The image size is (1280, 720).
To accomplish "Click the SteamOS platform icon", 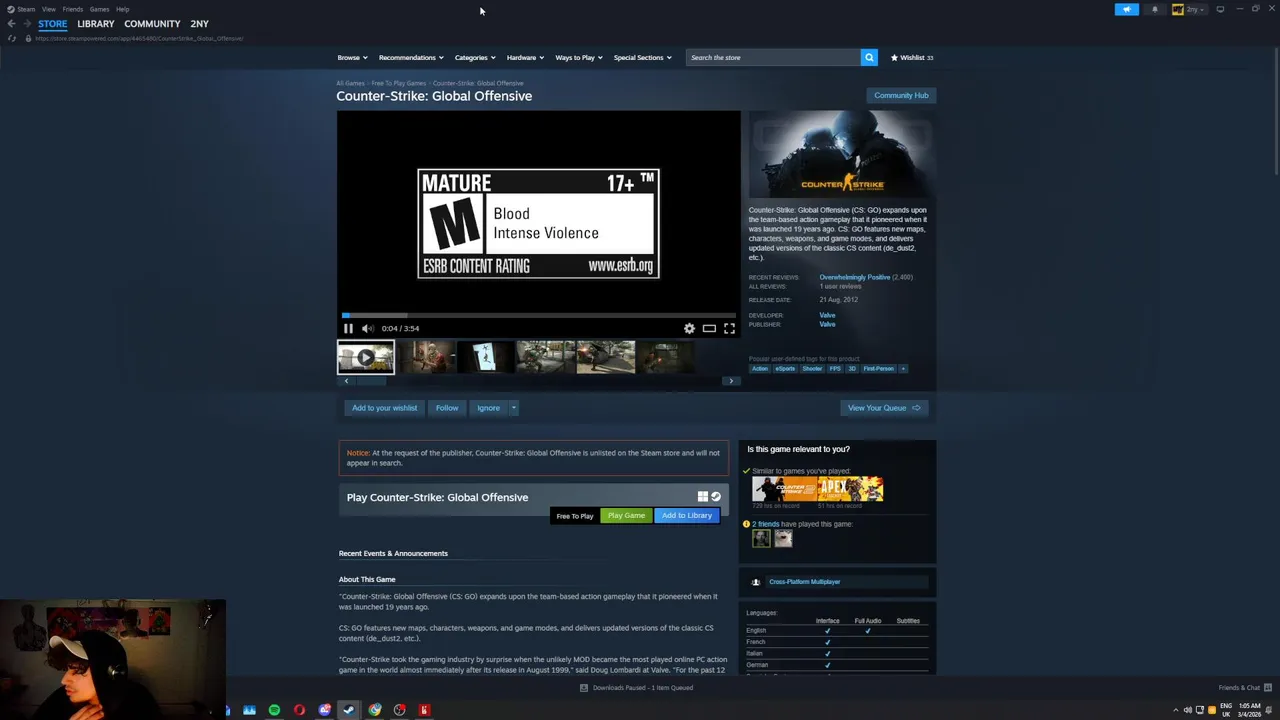I will pos(716,496).
